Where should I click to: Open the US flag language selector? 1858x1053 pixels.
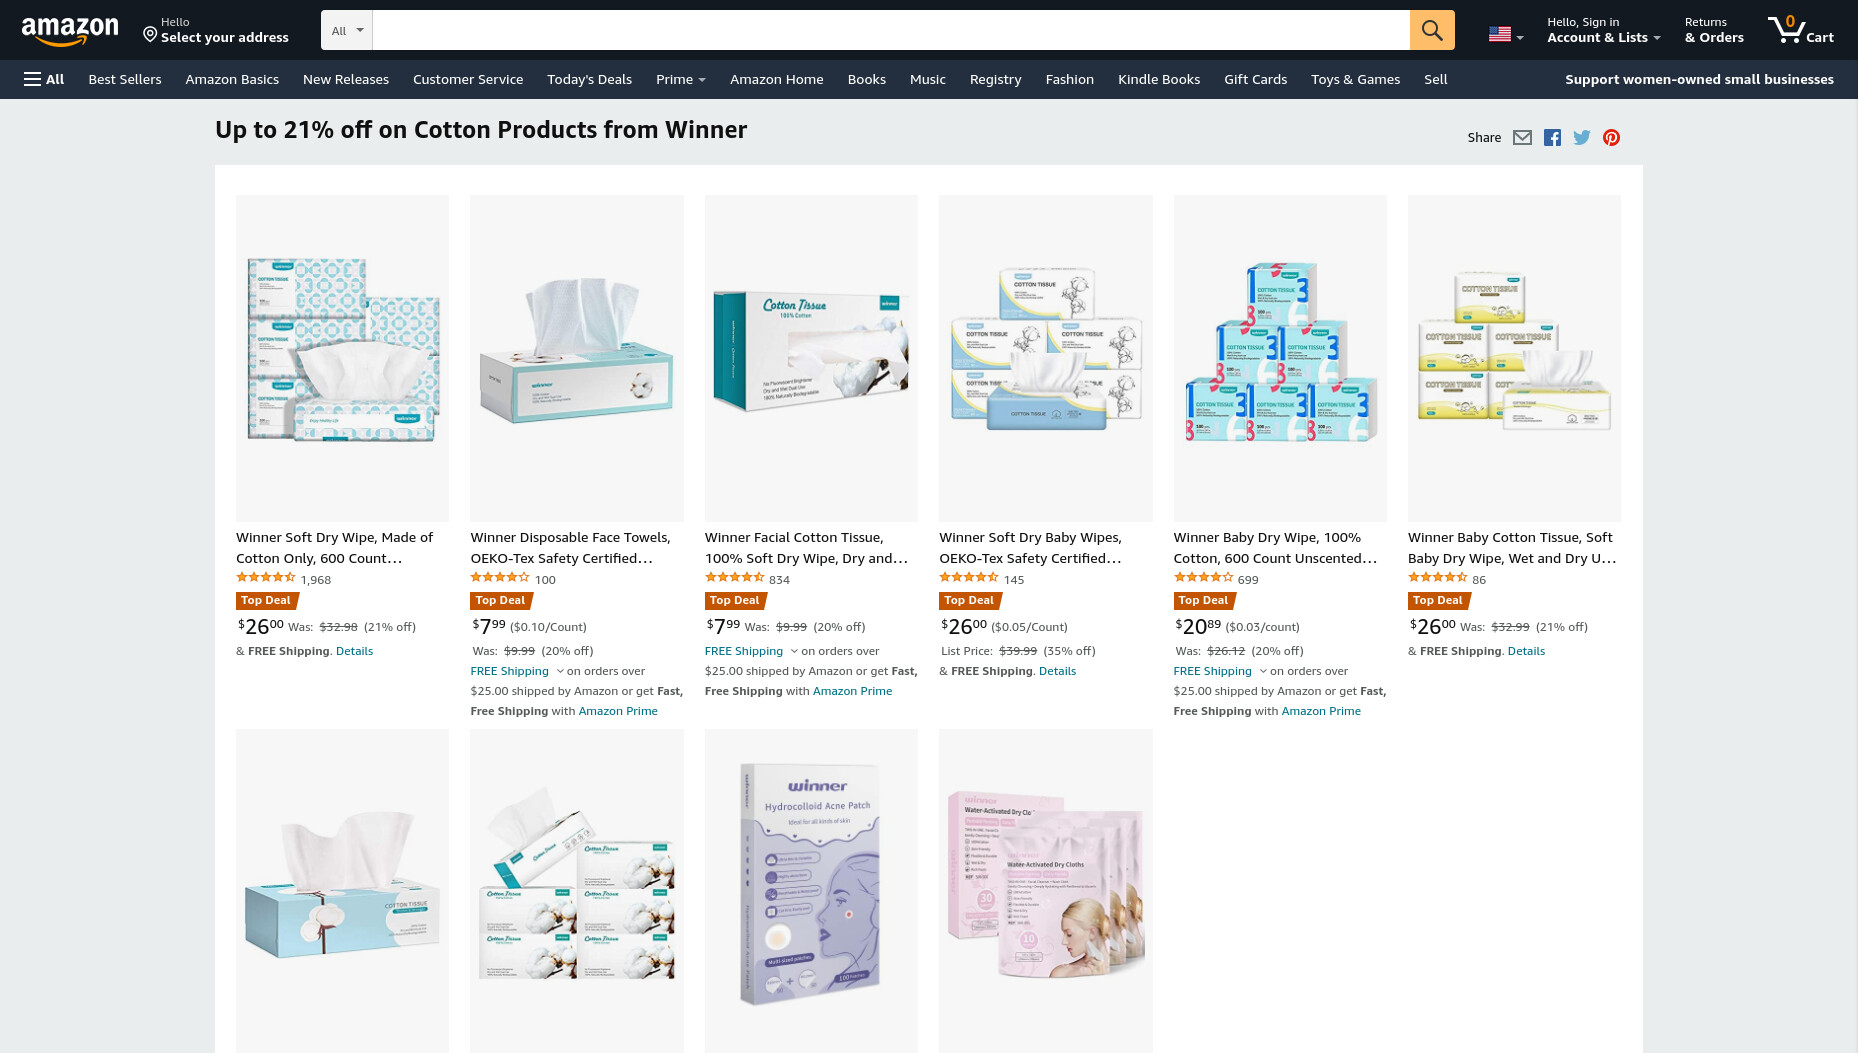point(1505,34)
